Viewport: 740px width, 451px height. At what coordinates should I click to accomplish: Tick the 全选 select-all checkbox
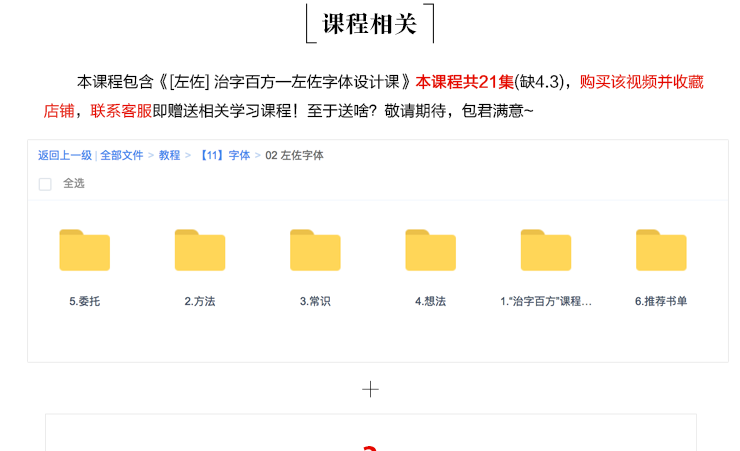[45, 184]
